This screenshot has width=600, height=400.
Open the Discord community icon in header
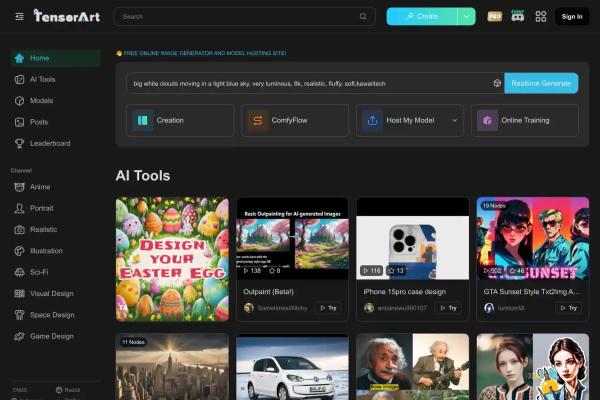tap(517, 16)
